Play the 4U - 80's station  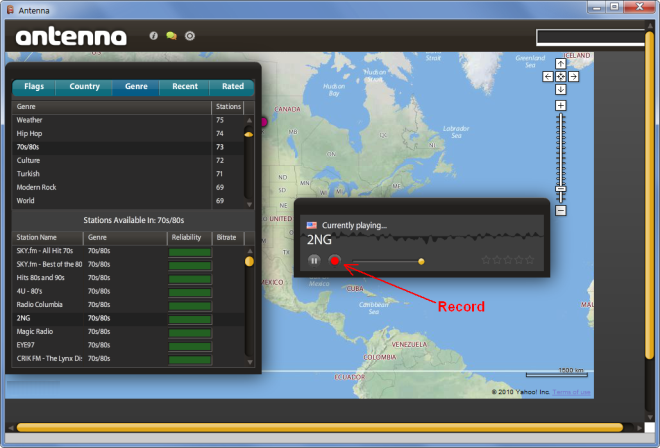128,291
